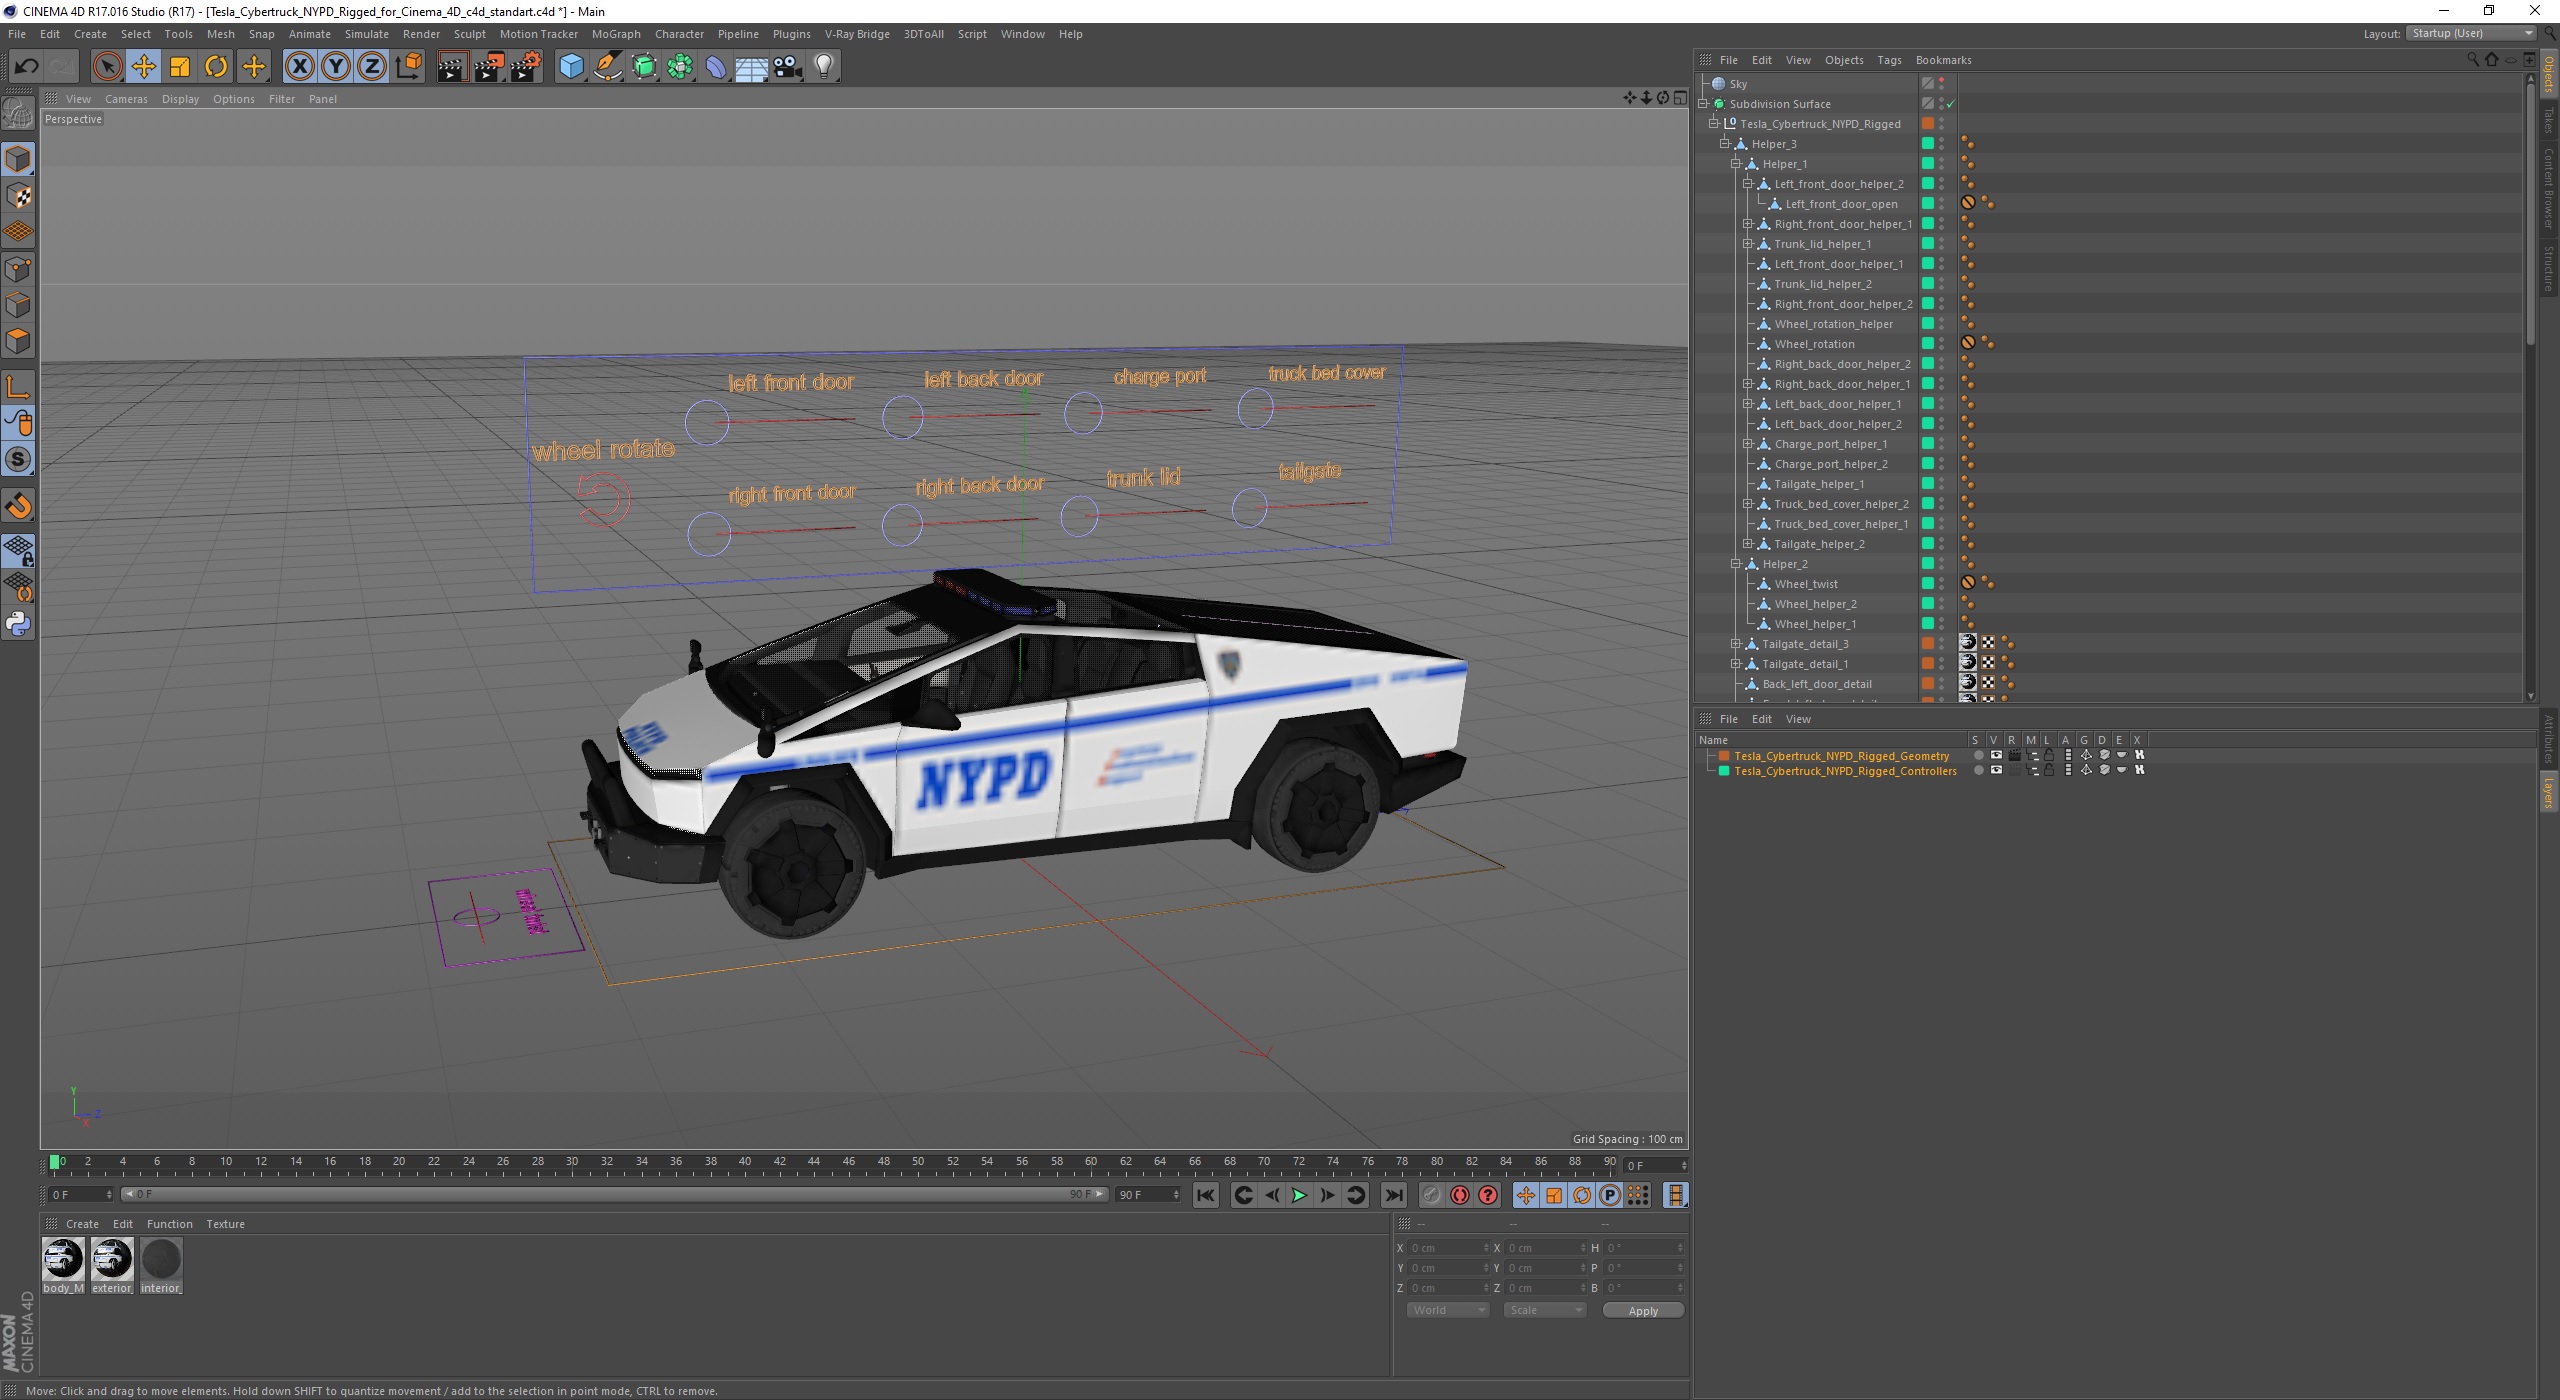Collapse the Subdivision Surface tree item
The height and width of the screenshot is (1400, 2560).
(1703, 103)
